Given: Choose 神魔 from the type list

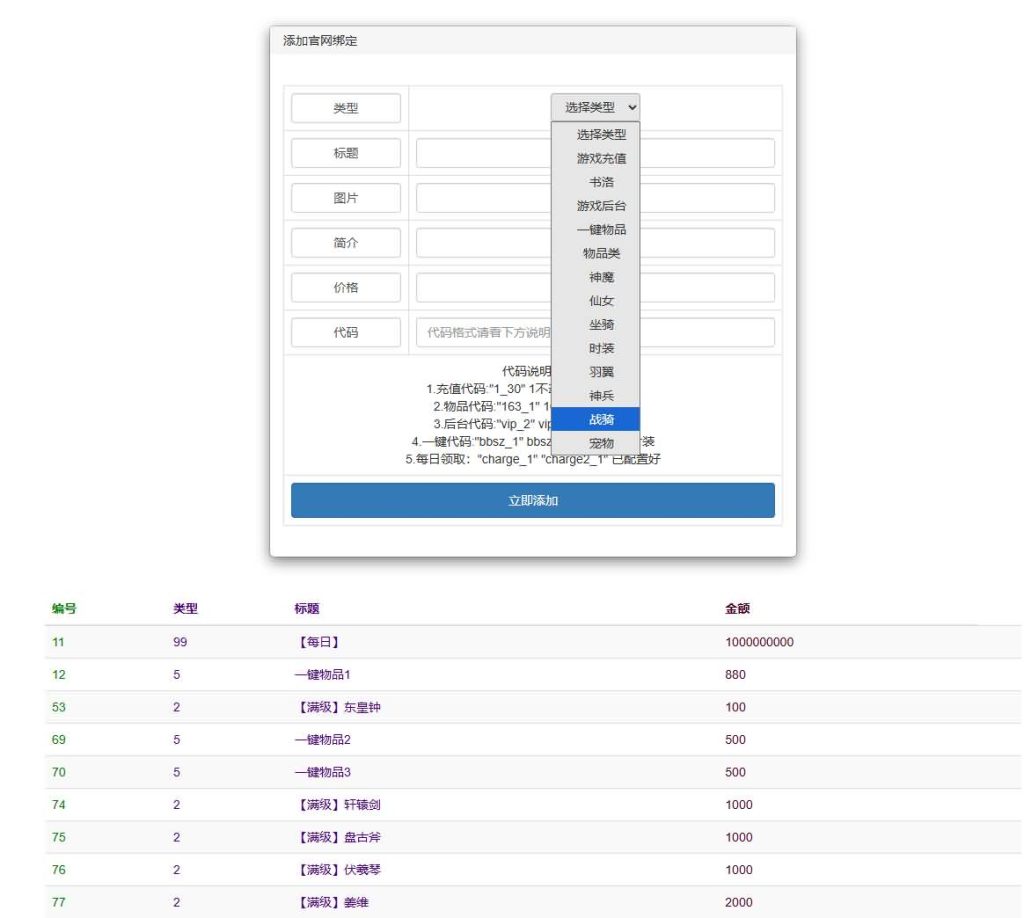Looking at the screenshot, I should tap(600, 277).
